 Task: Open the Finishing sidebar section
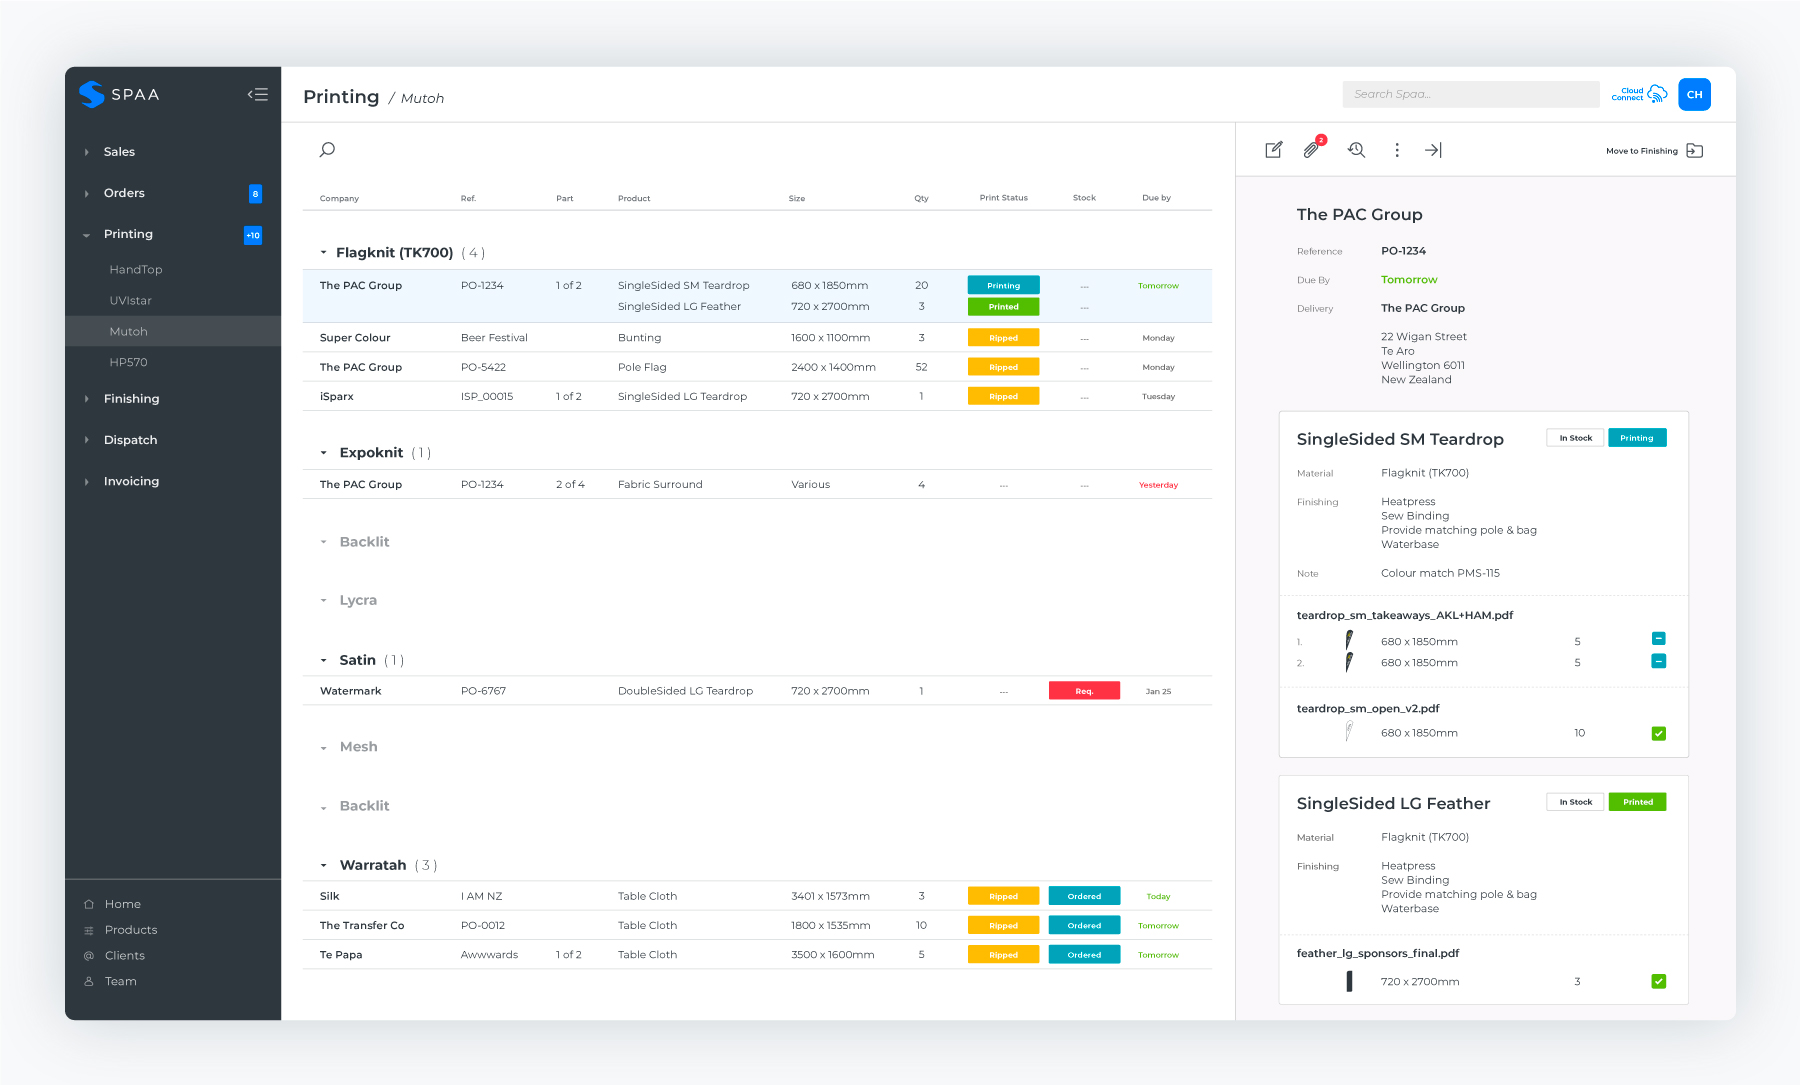(x=131, y=398)
